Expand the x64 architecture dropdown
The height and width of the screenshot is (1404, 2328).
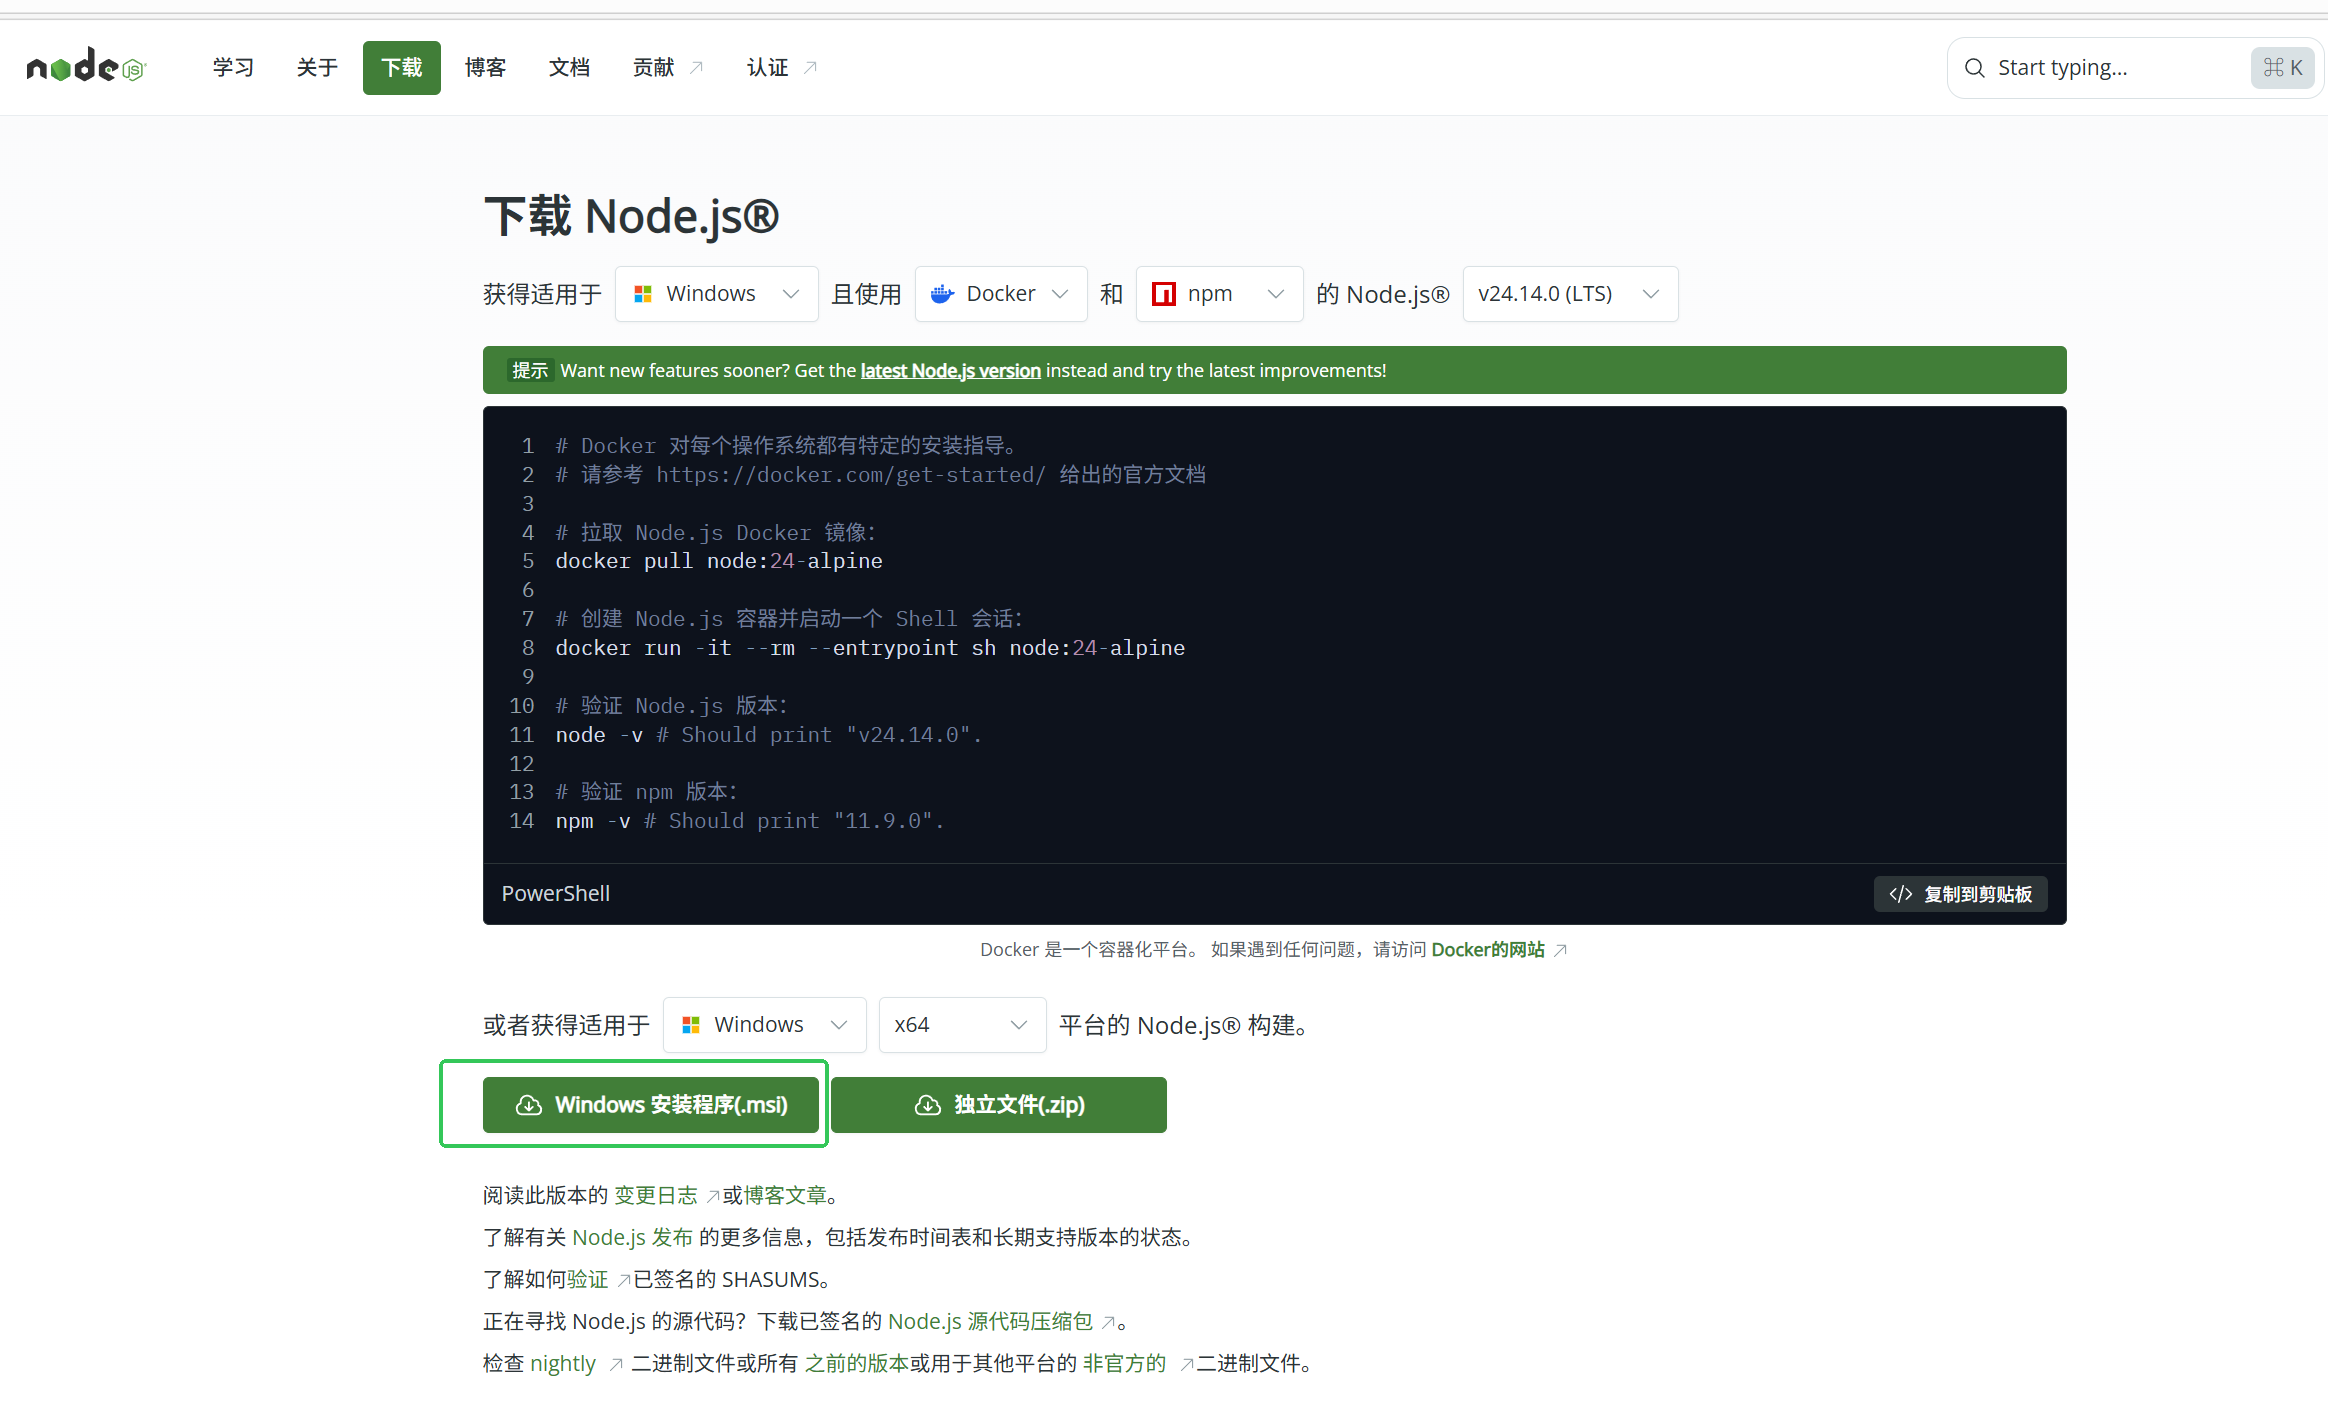coord(961,1025)
